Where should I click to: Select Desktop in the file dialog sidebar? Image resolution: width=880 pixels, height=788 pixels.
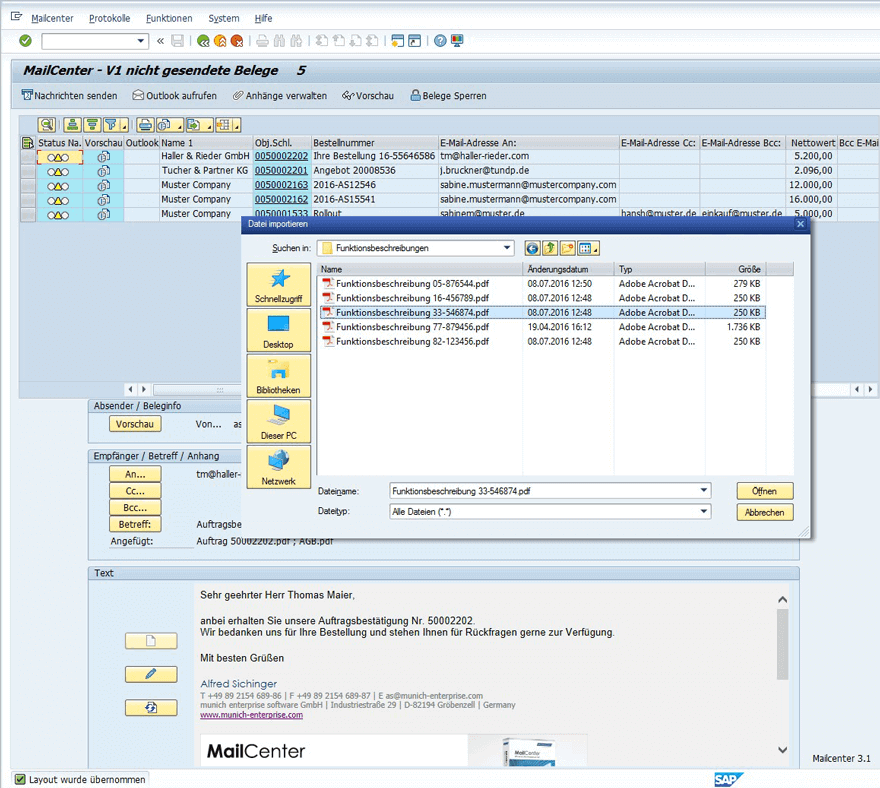pos(278,330)
